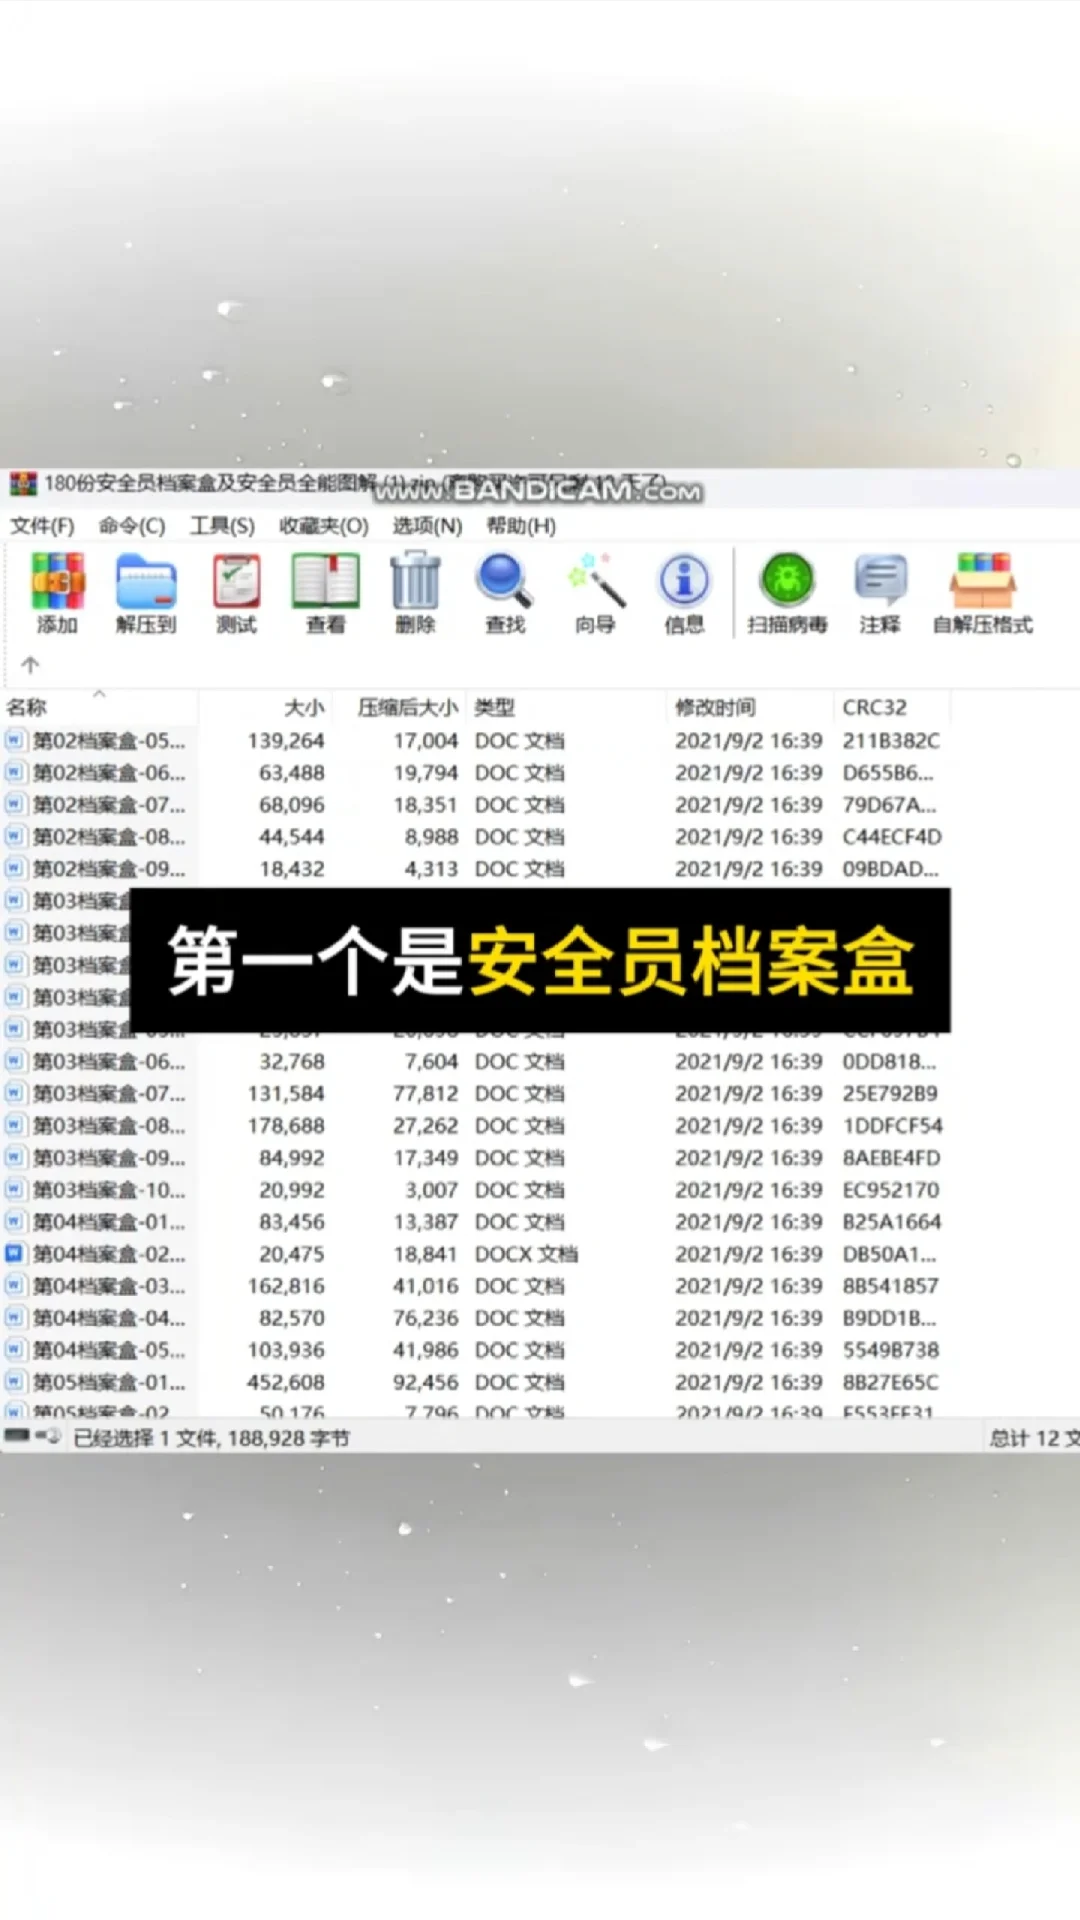Open the 收藏夹(O) menu
1080x1920 pixels.
324,526
